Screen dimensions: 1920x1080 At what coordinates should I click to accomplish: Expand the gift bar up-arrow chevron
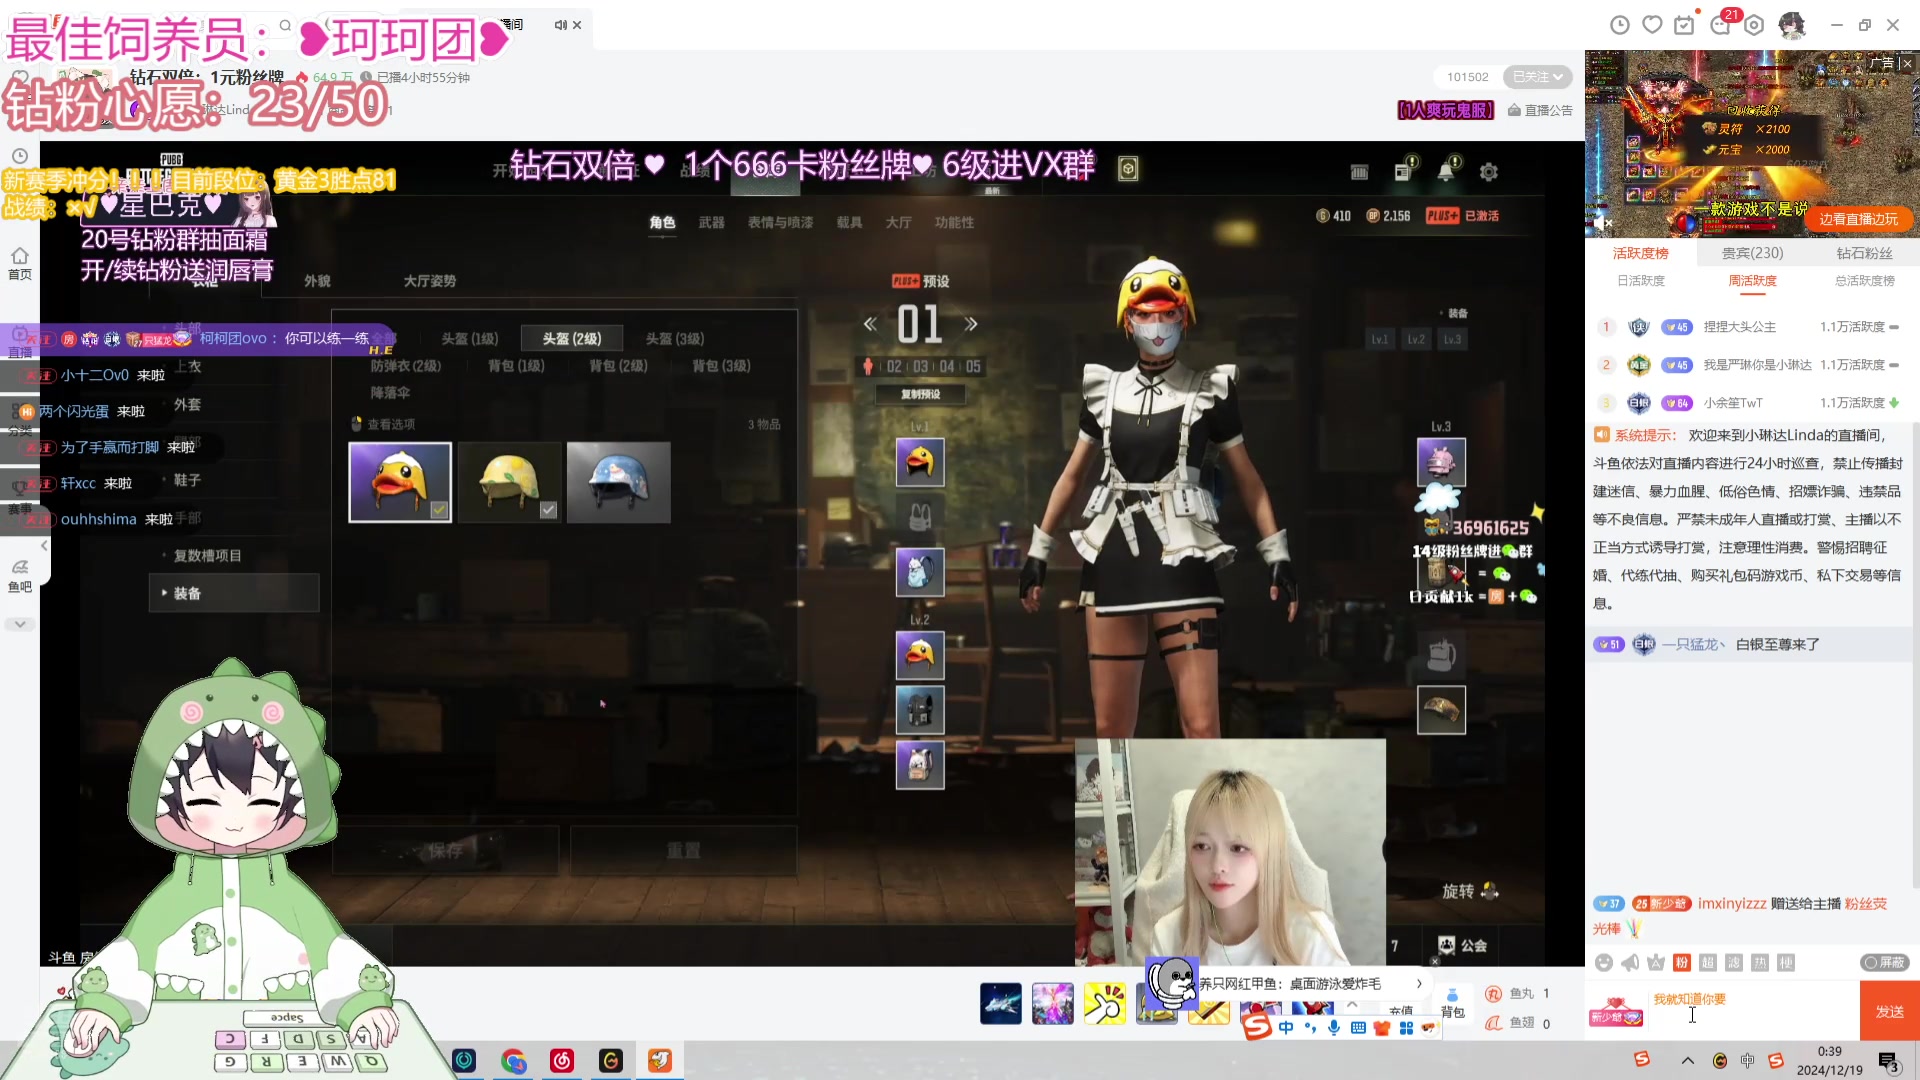pos(1352,1004)
